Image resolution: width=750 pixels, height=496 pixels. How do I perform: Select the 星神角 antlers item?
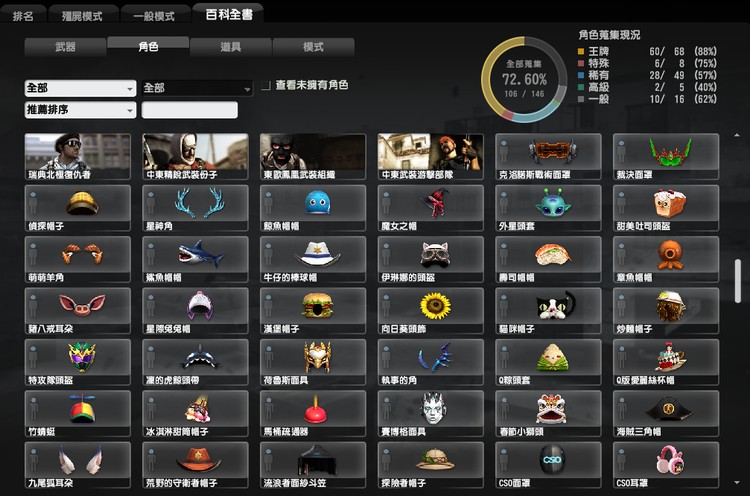point(195,208)
